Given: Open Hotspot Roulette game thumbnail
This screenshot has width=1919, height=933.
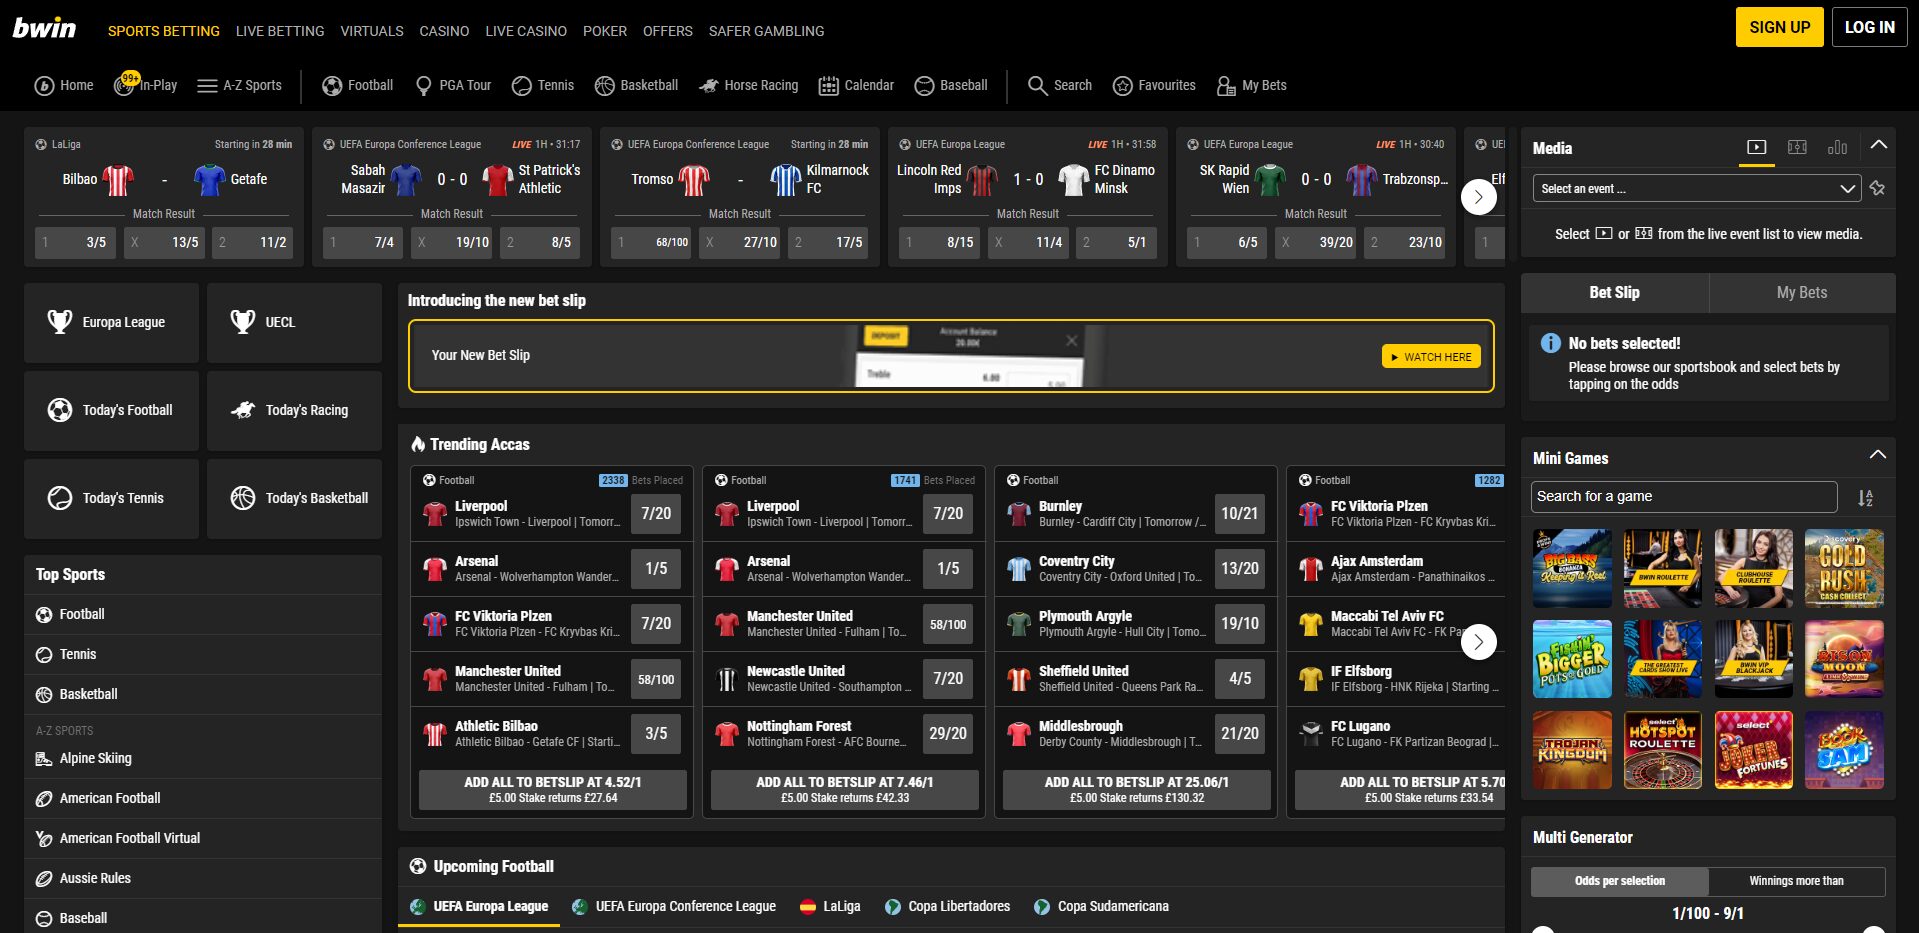Looking at the screenshot, I should click(1663, 750).
